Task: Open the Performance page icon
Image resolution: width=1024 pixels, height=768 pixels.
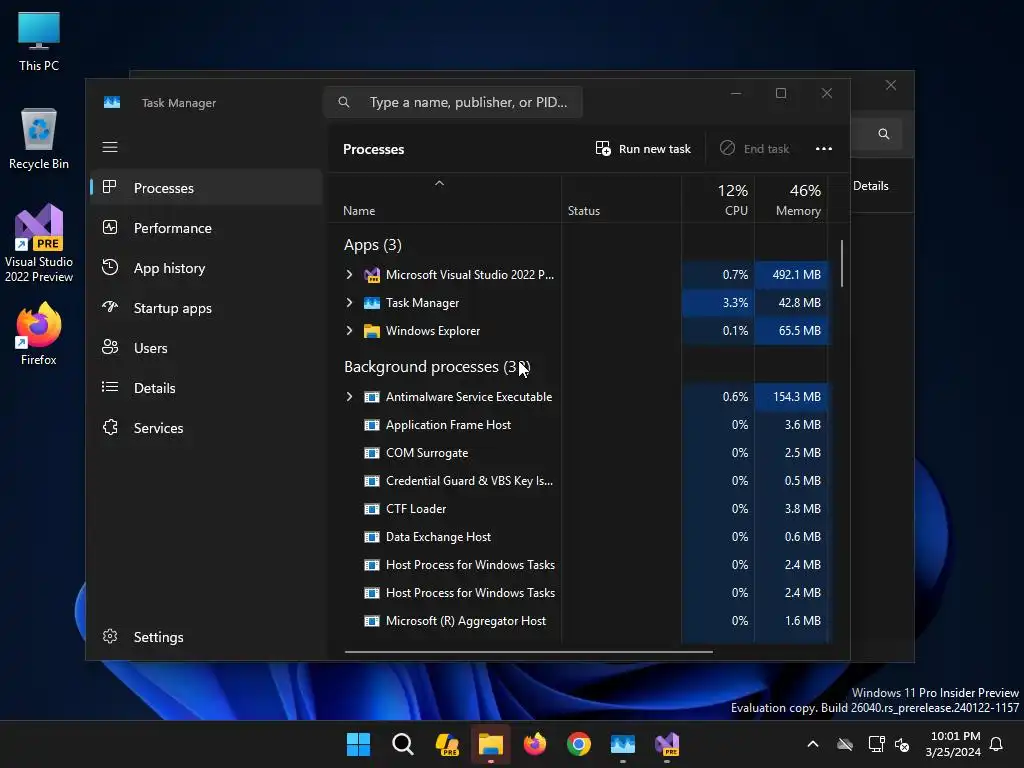Action: 110,227
